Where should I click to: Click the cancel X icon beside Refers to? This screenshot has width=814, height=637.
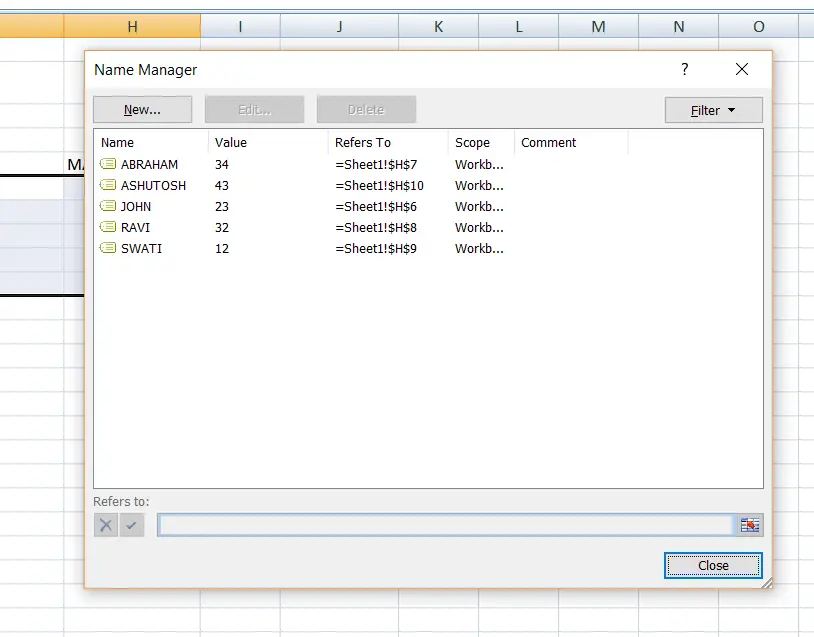pyautogui.click(x=105, y=525)
